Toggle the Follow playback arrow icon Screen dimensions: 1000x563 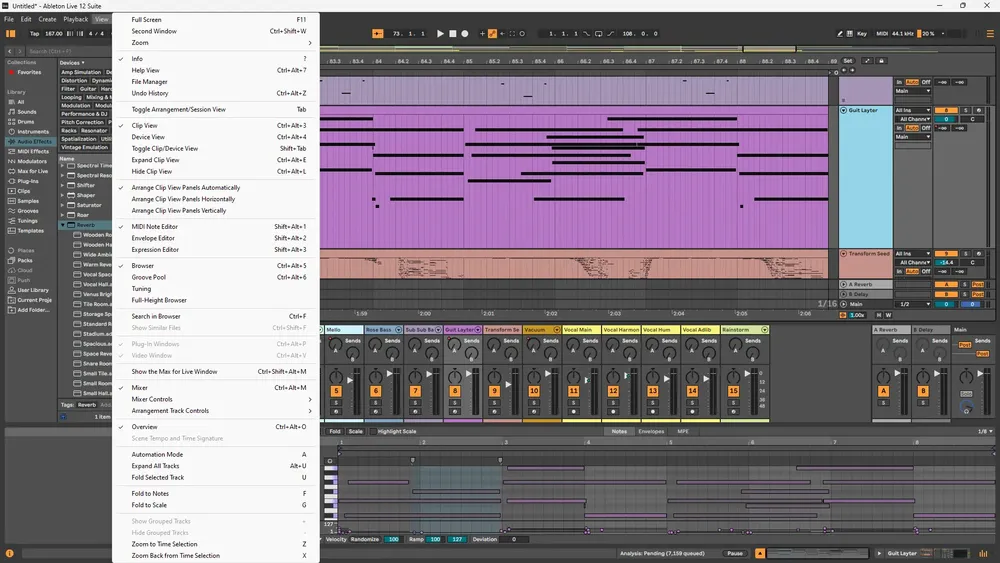point(378,34)
